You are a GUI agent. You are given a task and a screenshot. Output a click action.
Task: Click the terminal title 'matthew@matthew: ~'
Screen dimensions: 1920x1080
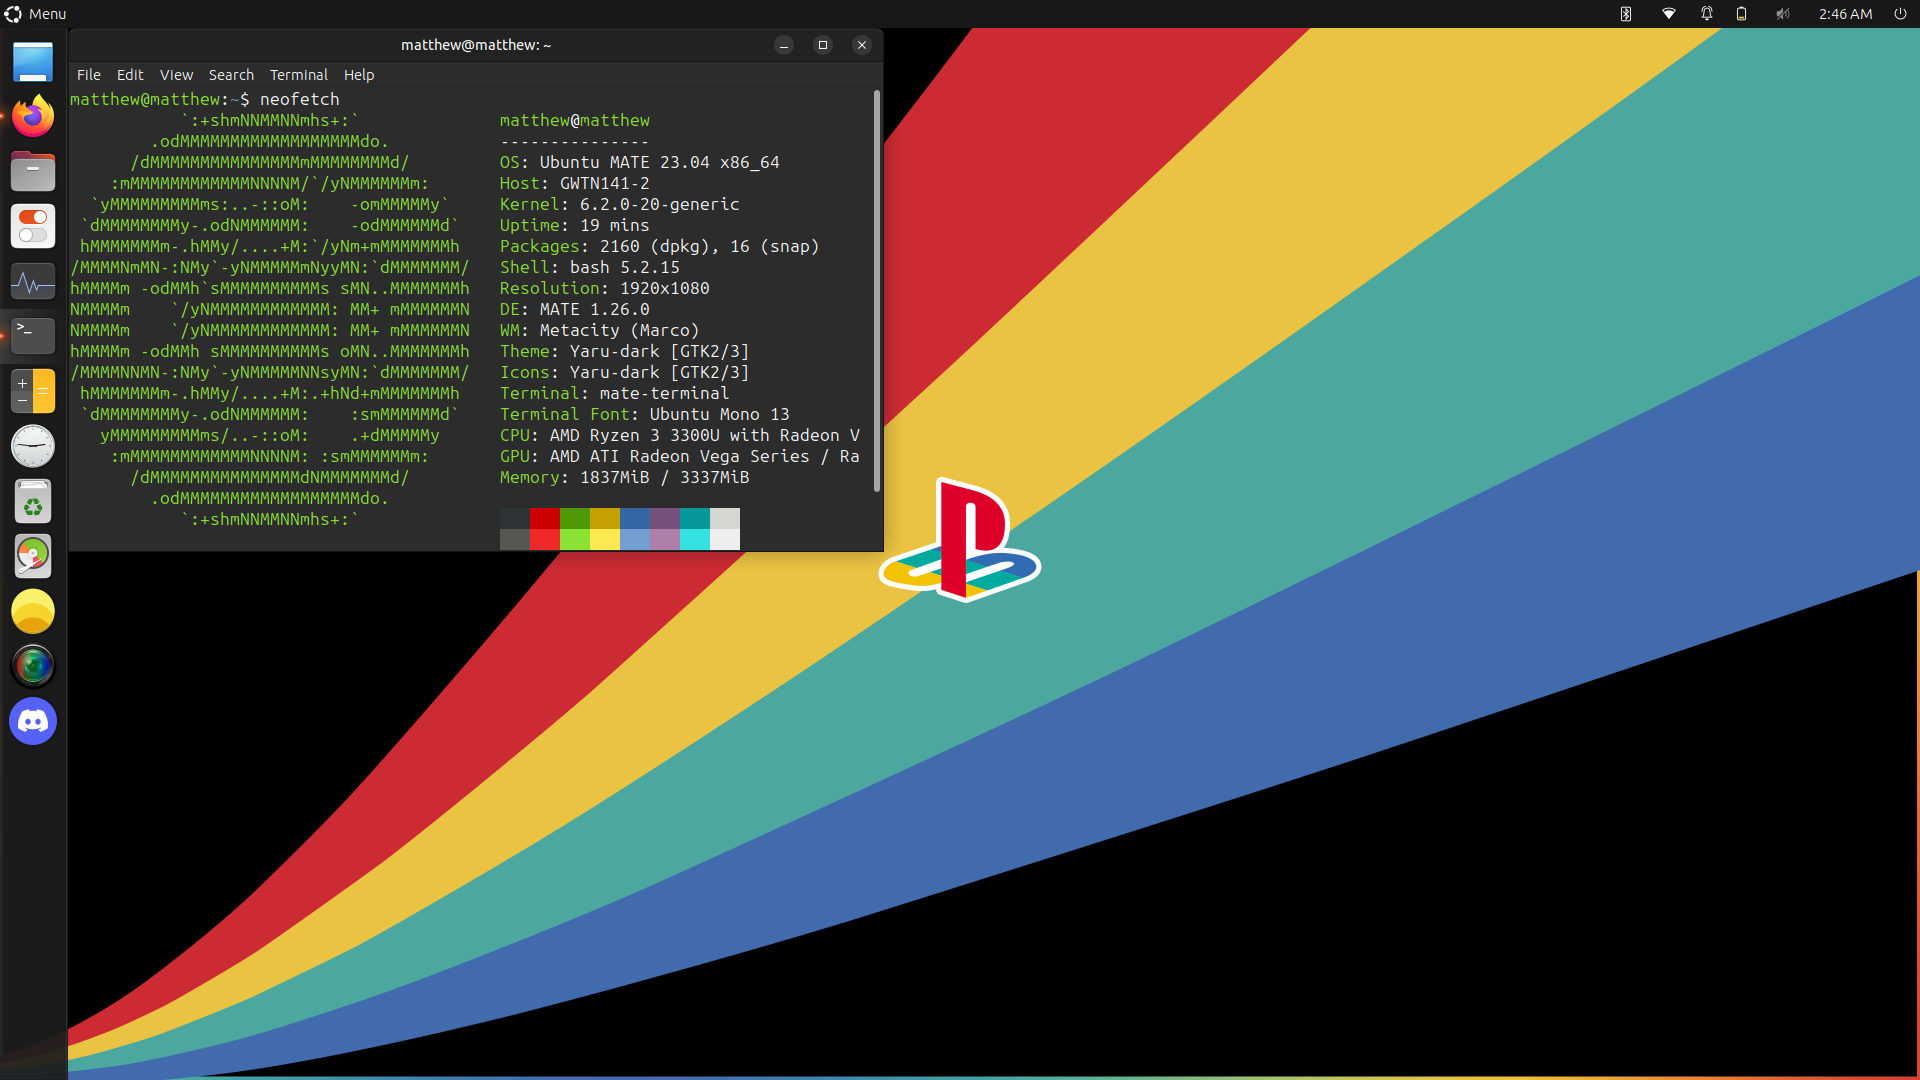[476, 45]
